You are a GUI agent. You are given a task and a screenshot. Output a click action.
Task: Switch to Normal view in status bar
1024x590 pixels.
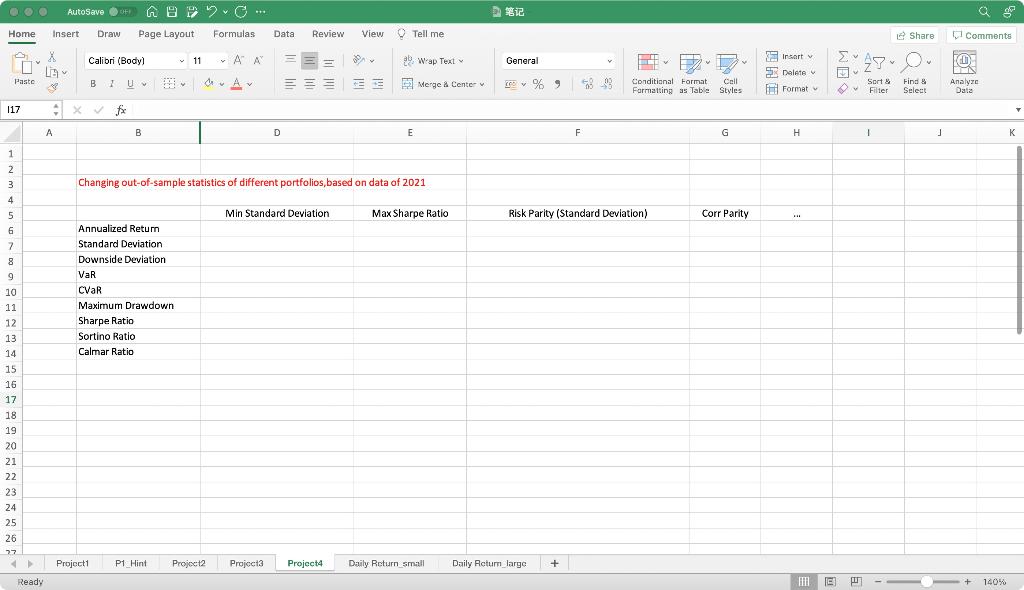click(804, 582)
